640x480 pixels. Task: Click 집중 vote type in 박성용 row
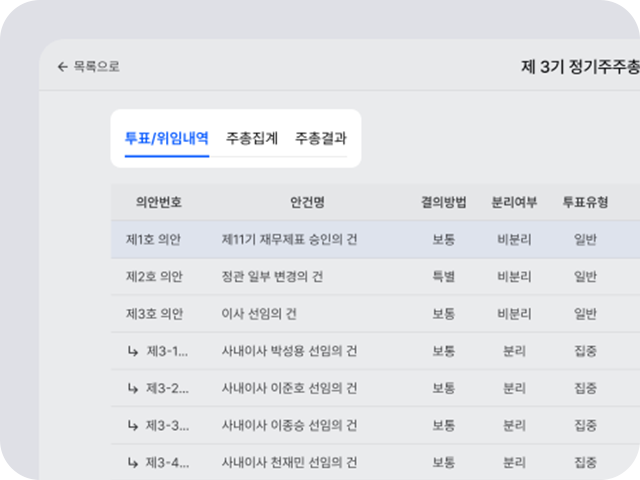pos(586,351)
